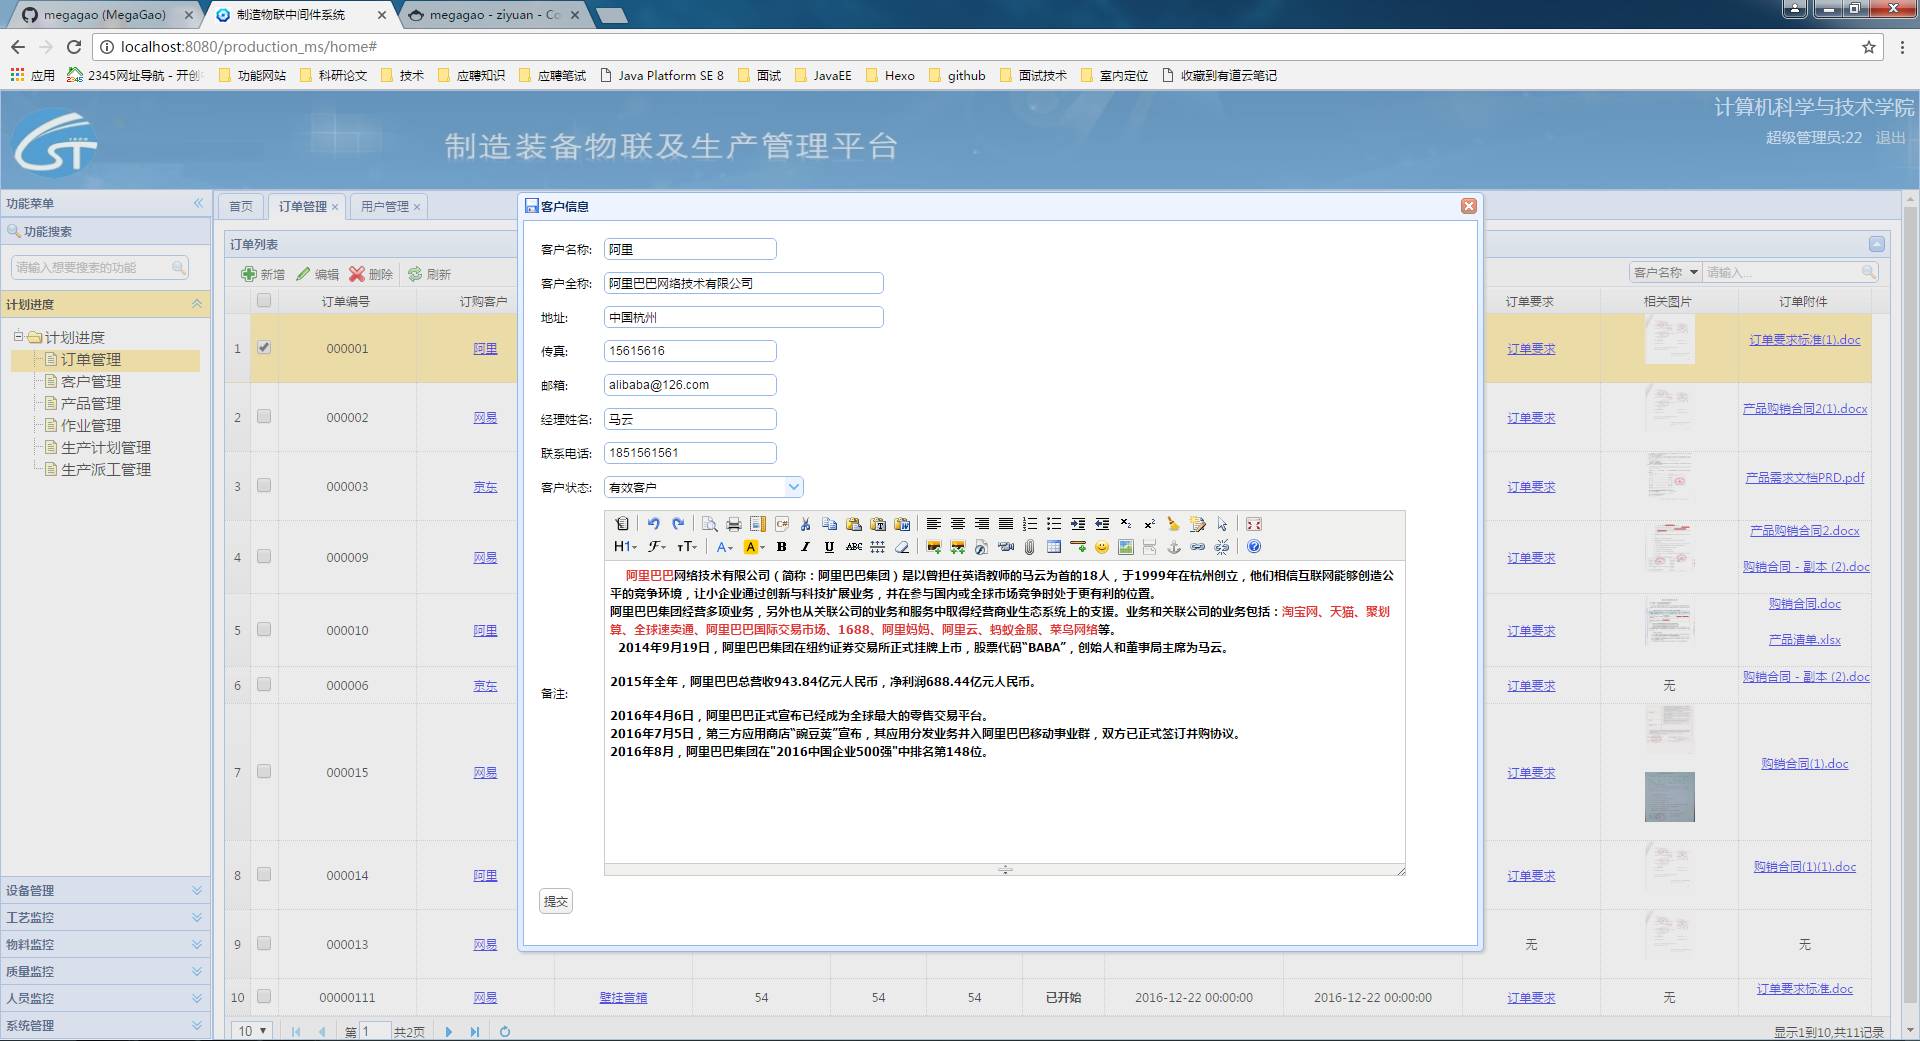
Task: Open 产品管理 in the tree menu
Action: tap(91, 403)
